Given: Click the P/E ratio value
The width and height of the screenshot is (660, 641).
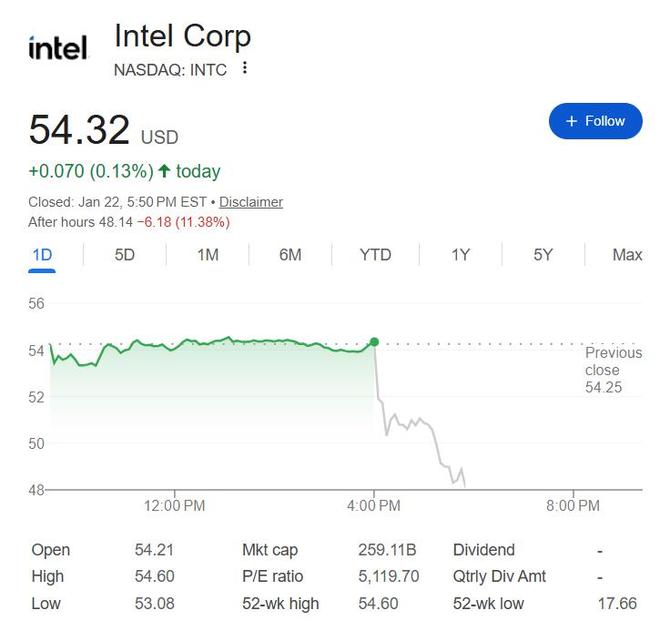Looking at the screenshot, I should pos(388,577).
